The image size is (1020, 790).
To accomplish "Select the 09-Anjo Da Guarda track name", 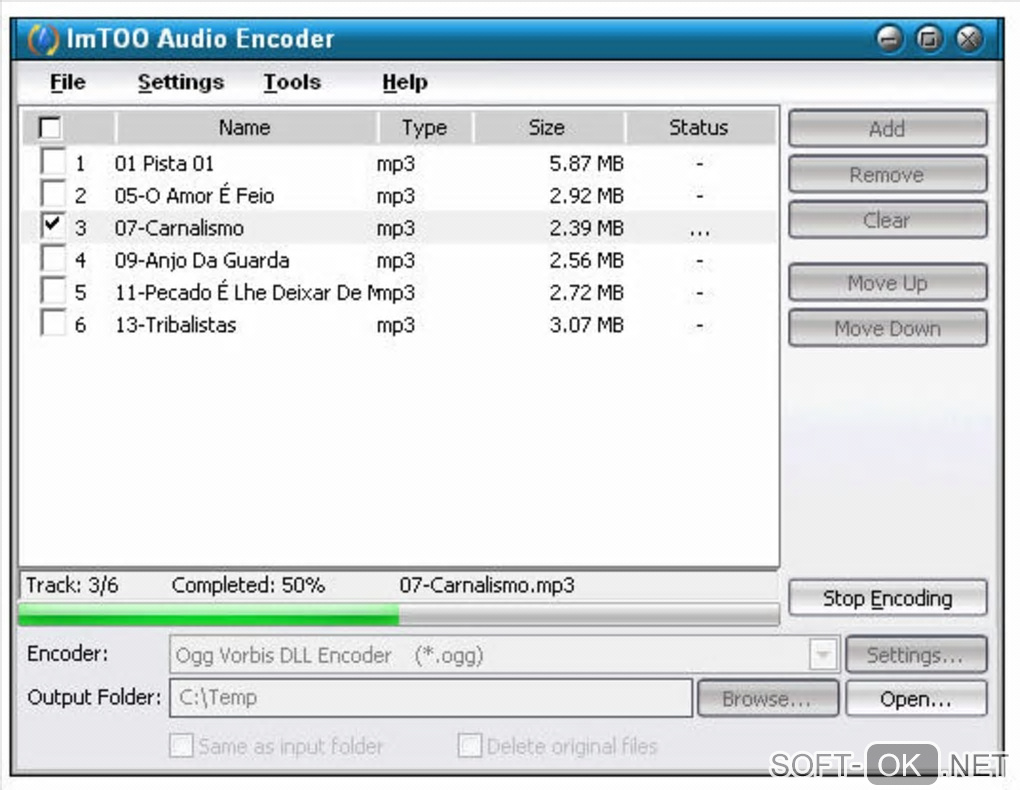I will pyautogui.click(x=202, y=260).
